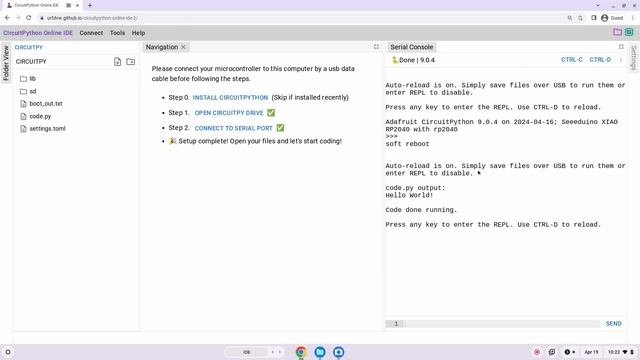Click CONNECT TO SERIAL PORT link

click(x=233, y=128)
